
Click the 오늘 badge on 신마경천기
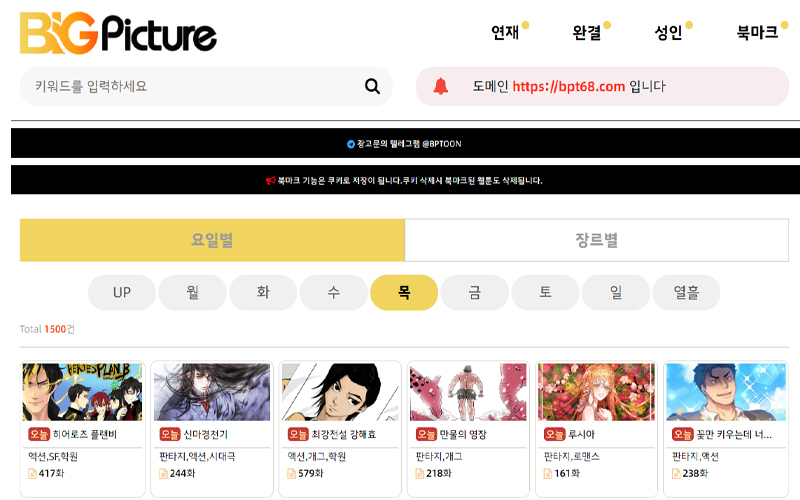click(170, 434)
